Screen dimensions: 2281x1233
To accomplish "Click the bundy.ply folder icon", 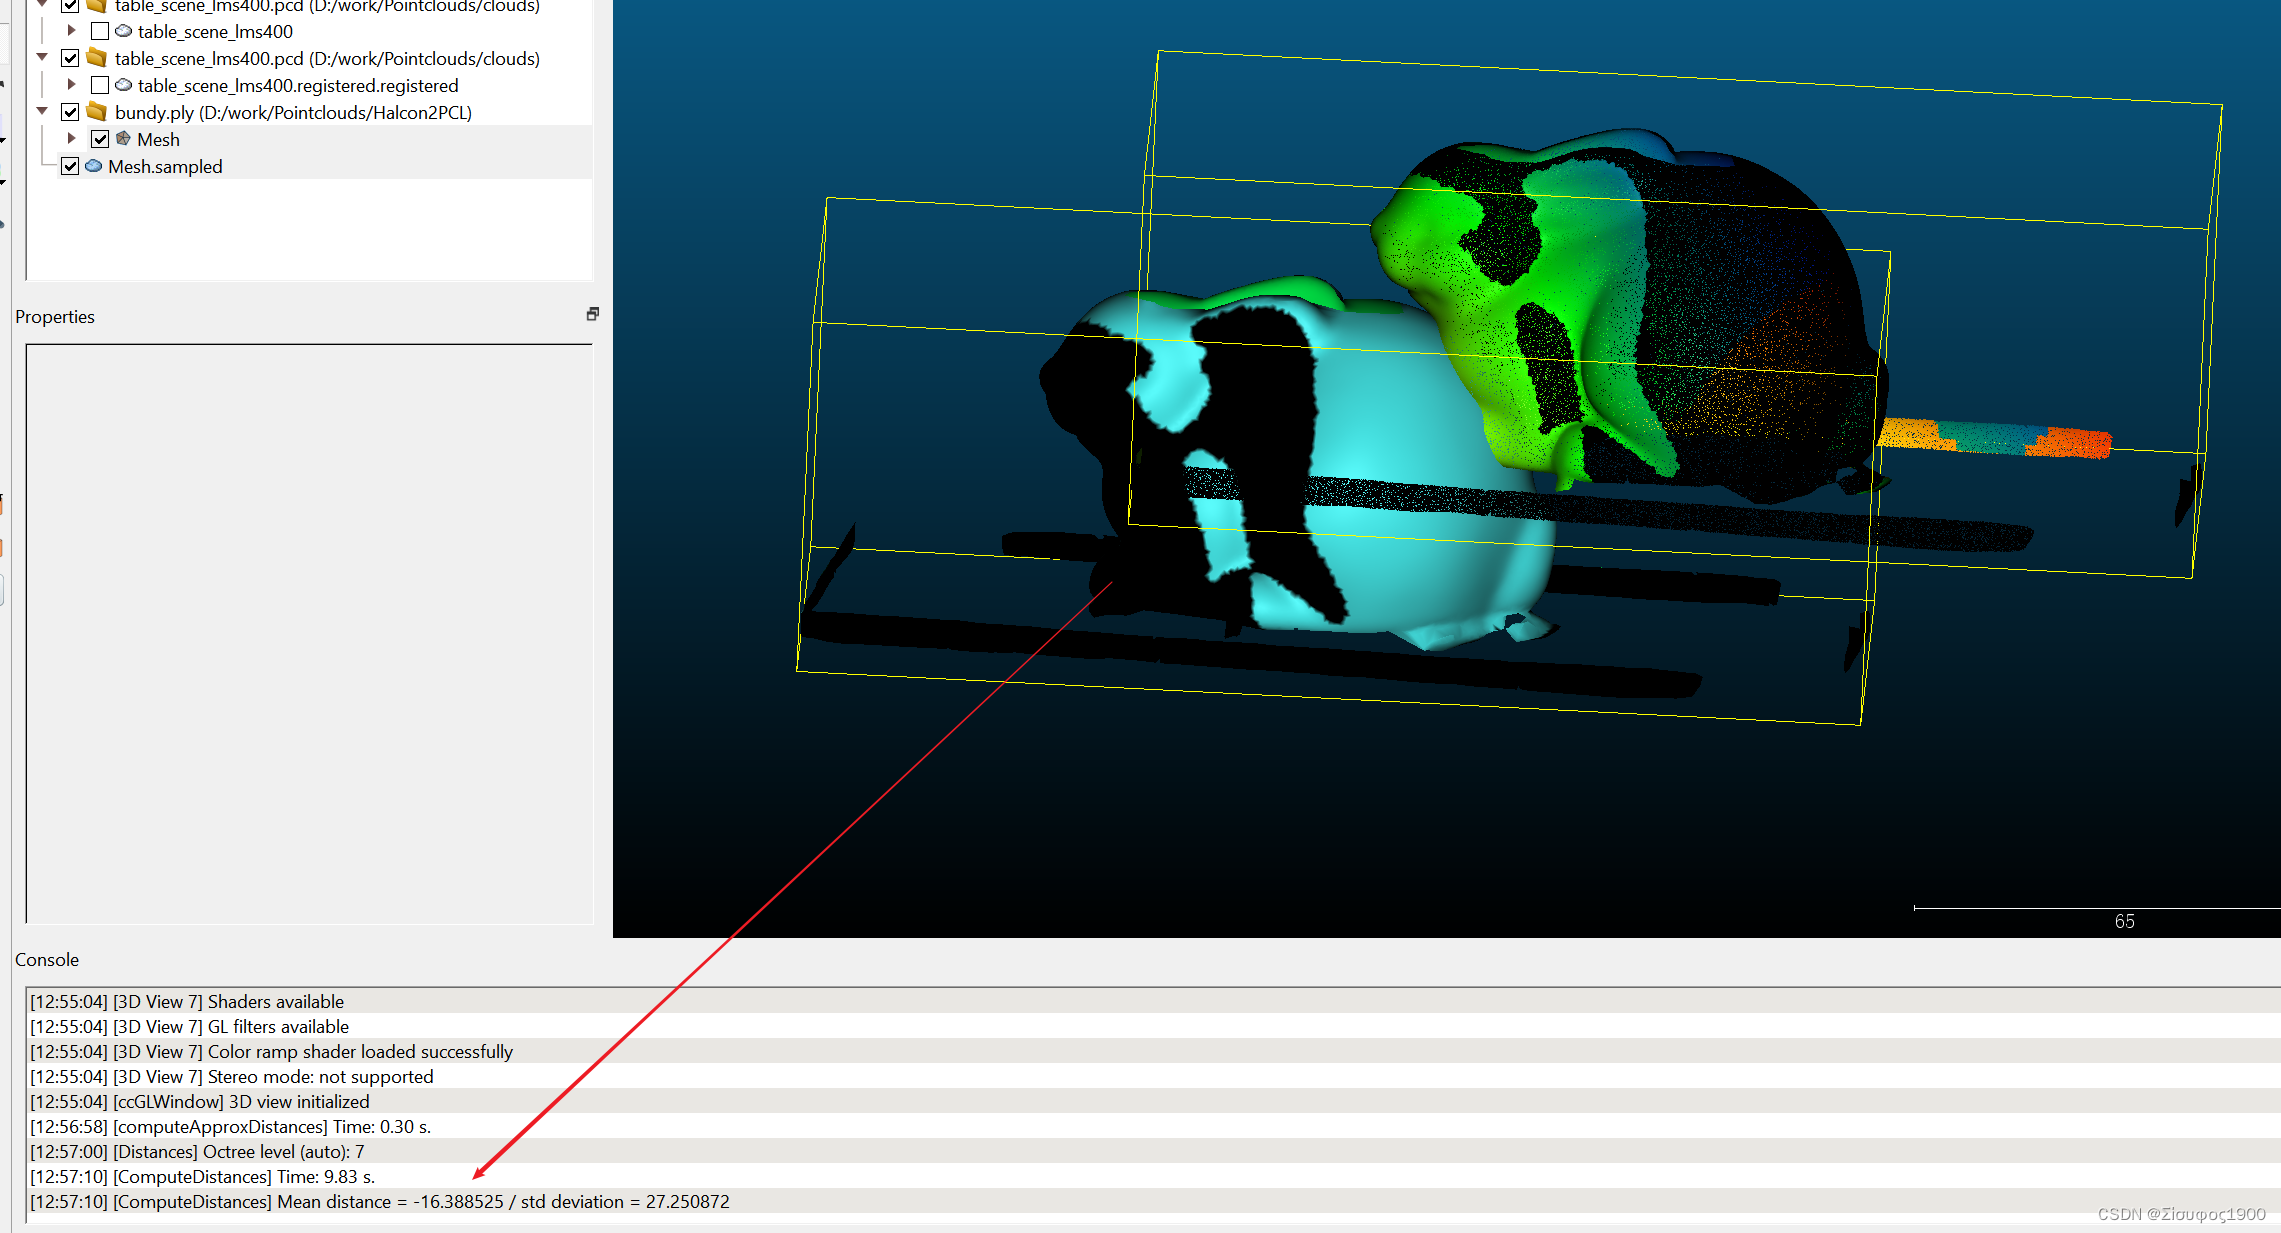I will 97,112.
